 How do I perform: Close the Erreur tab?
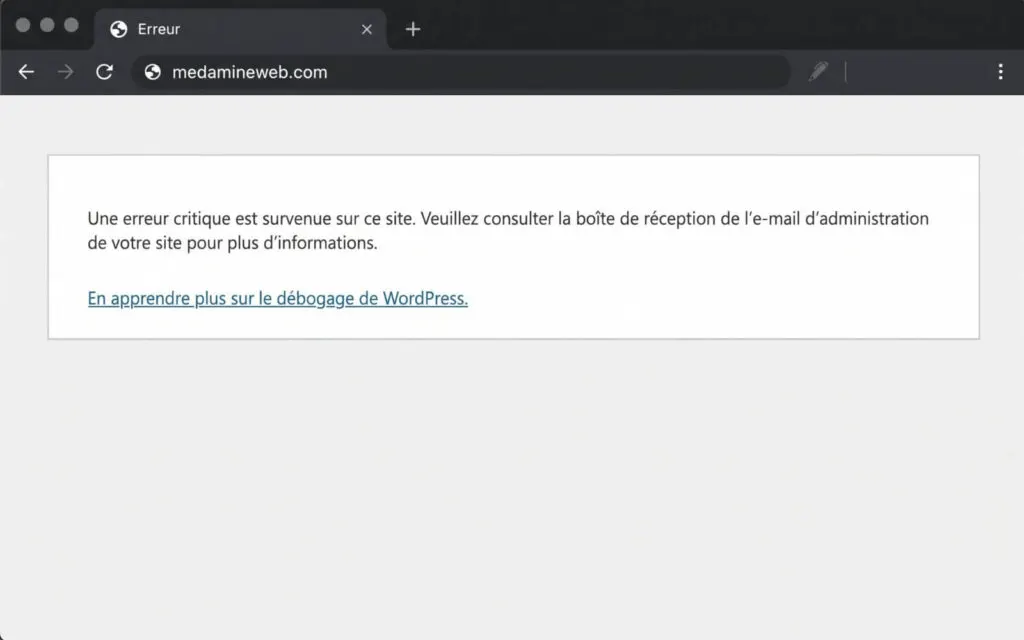pos(367,29)
